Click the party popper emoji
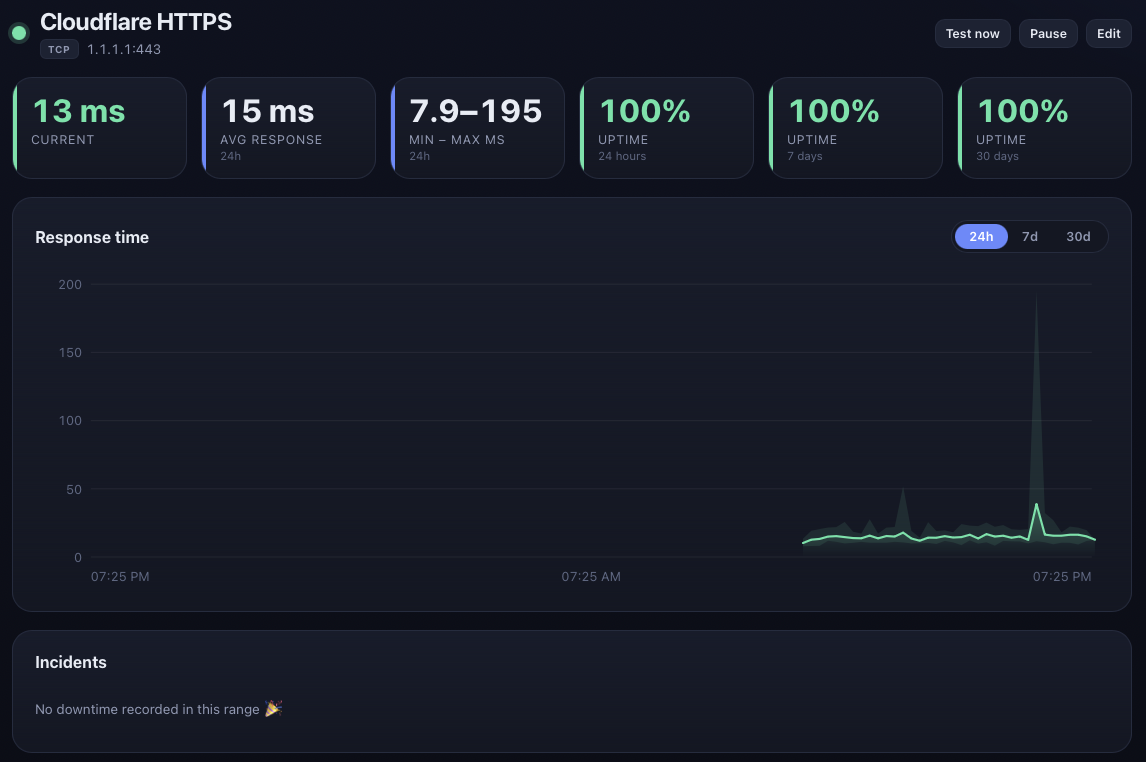The image size is (1146, 762). 273,709
